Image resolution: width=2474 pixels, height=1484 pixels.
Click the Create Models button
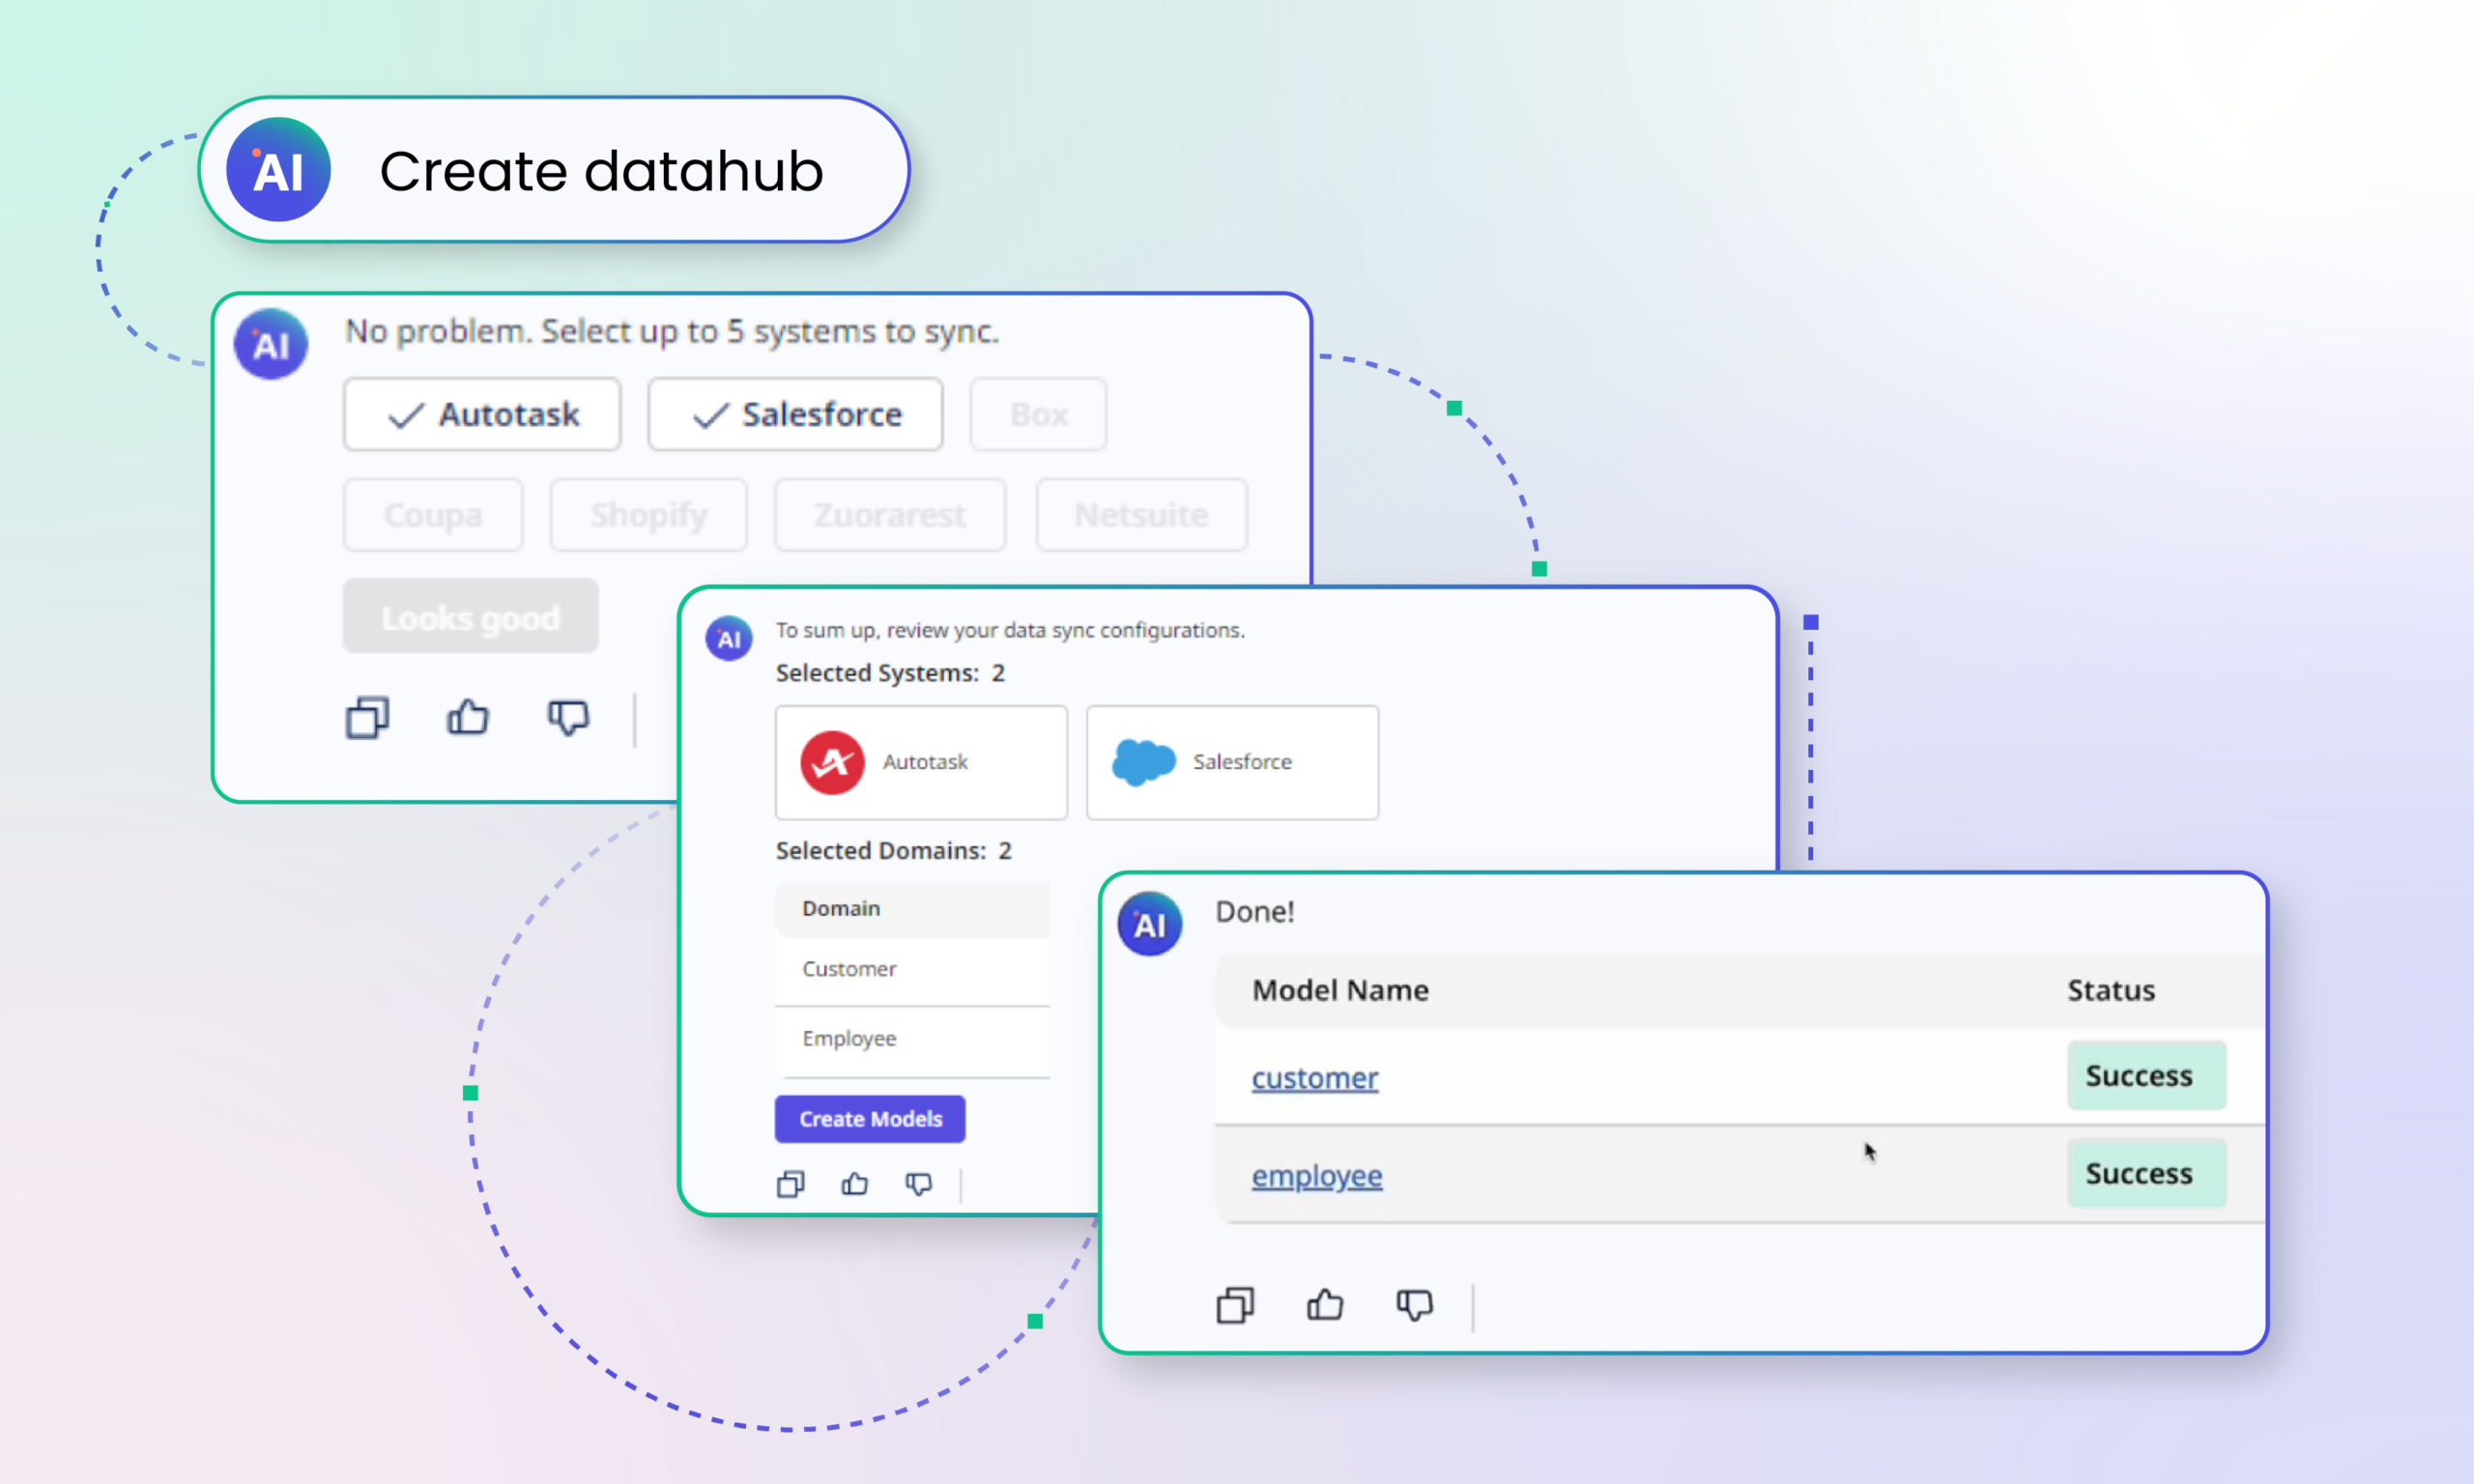click(873, 1118)
